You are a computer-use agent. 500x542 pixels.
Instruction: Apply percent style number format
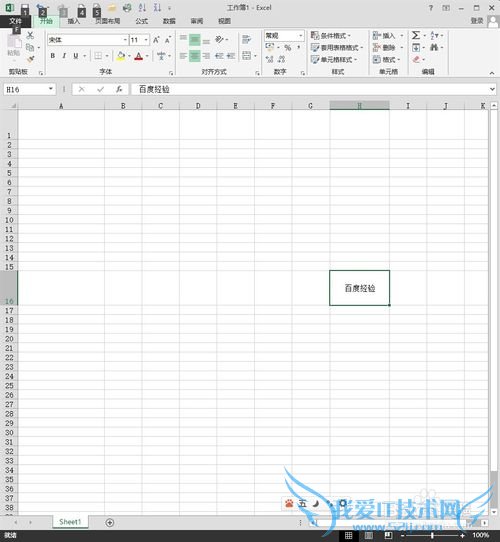tap(288, 48)
